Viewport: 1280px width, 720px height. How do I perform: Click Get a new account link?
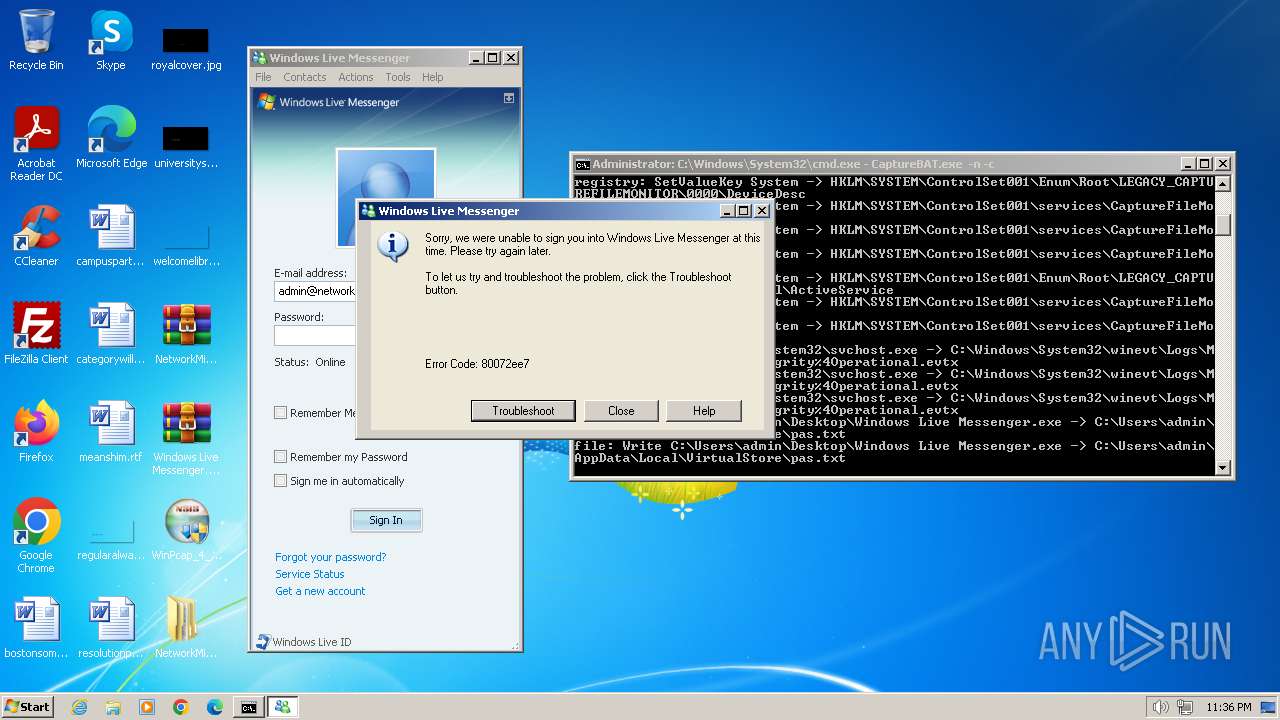(320, 591)
